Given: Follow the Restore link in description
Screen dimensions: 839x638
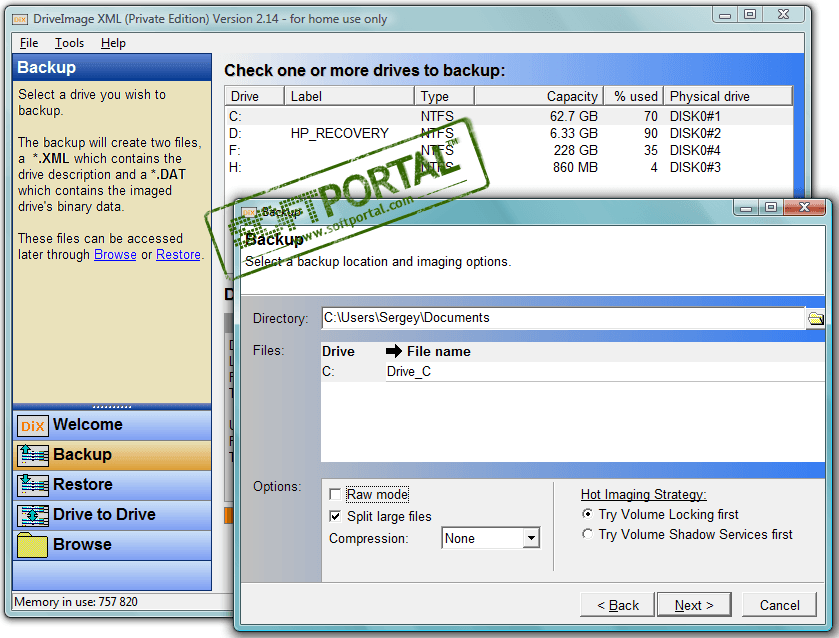Looking at the screenshot, I should (x=178, y=255).
